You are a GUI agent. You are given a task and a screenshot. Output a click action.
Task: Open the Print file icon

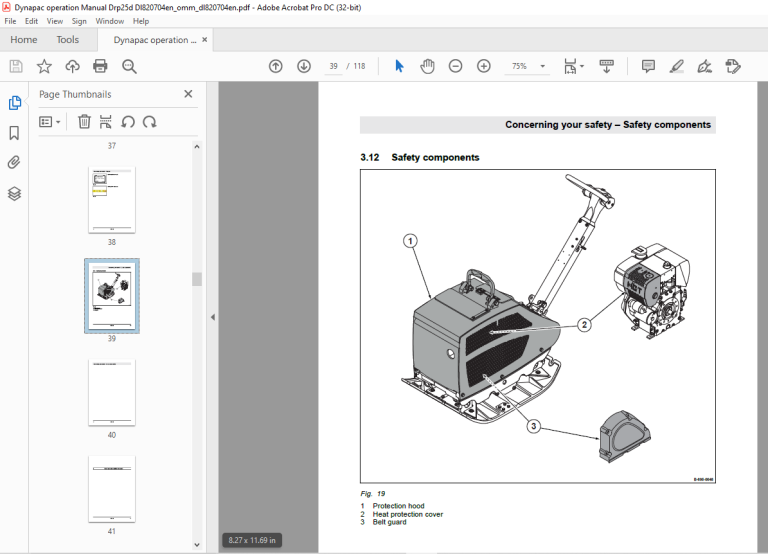coord(100,66)
